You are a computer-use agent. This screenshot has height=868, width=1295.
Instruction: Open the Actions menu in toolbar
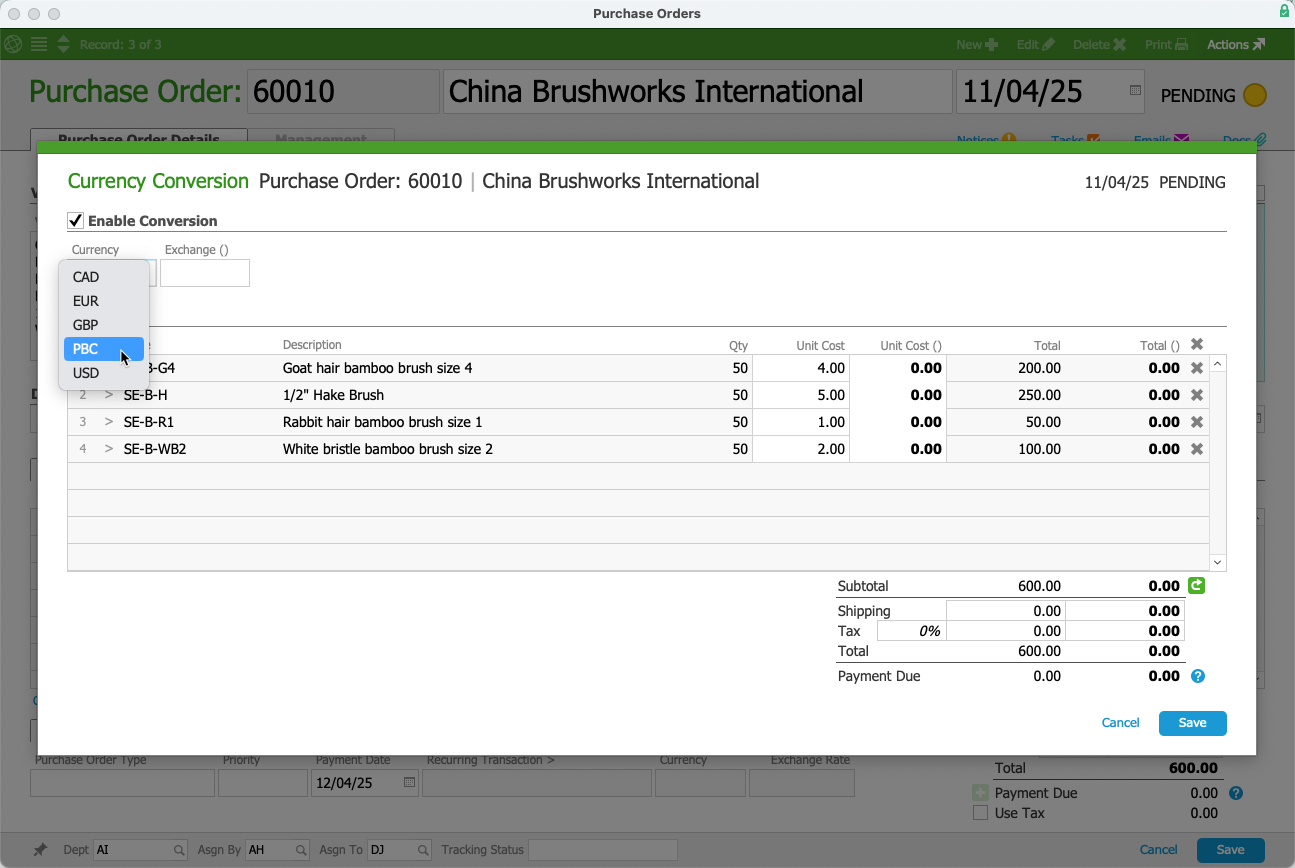tap(1236, 44)
